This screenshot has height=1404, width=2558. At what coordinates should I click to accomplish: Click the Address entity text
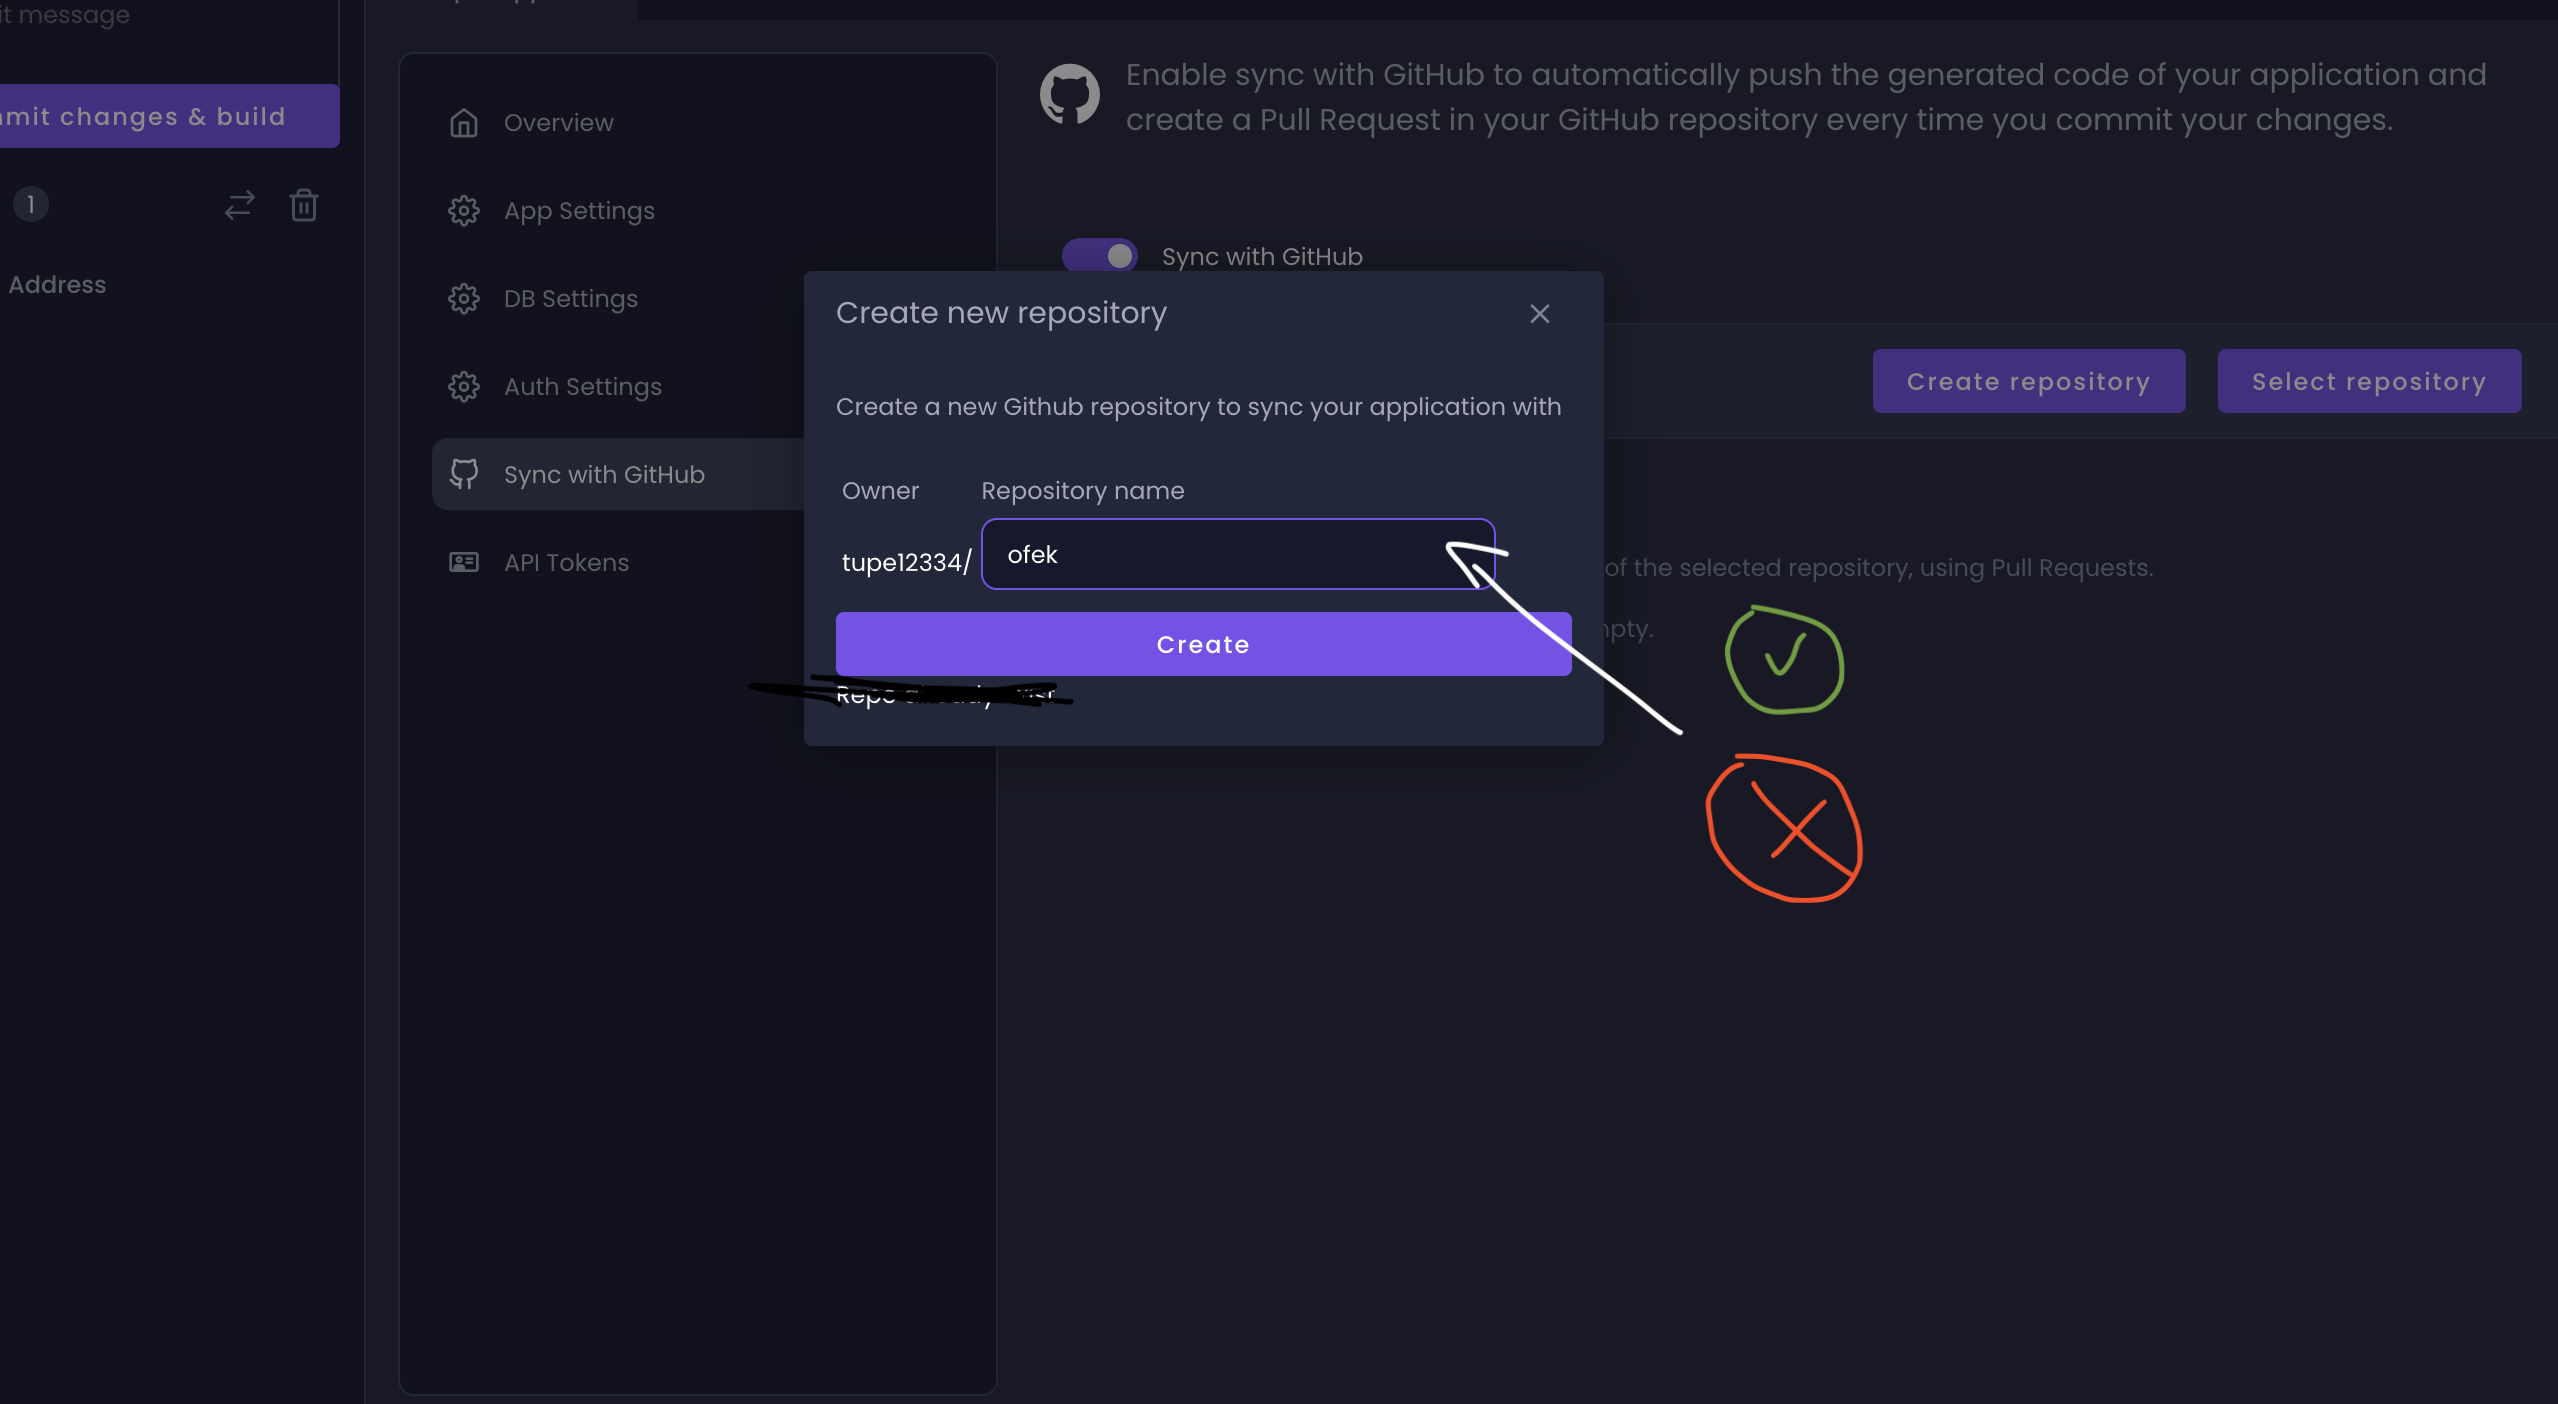click(57, 285)
